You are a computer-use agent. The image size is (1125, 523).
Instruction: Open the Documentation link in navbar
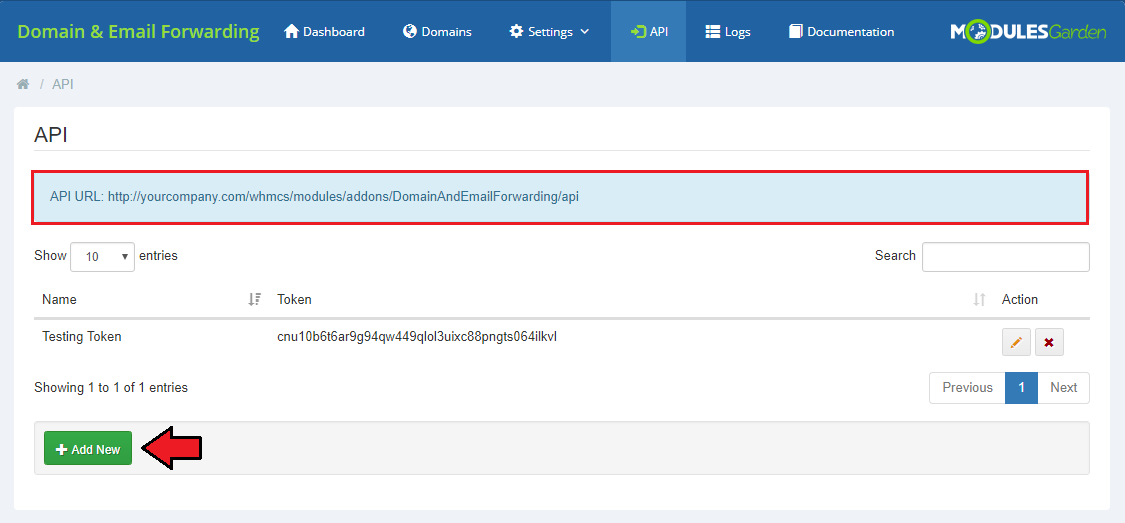point(841,32)
